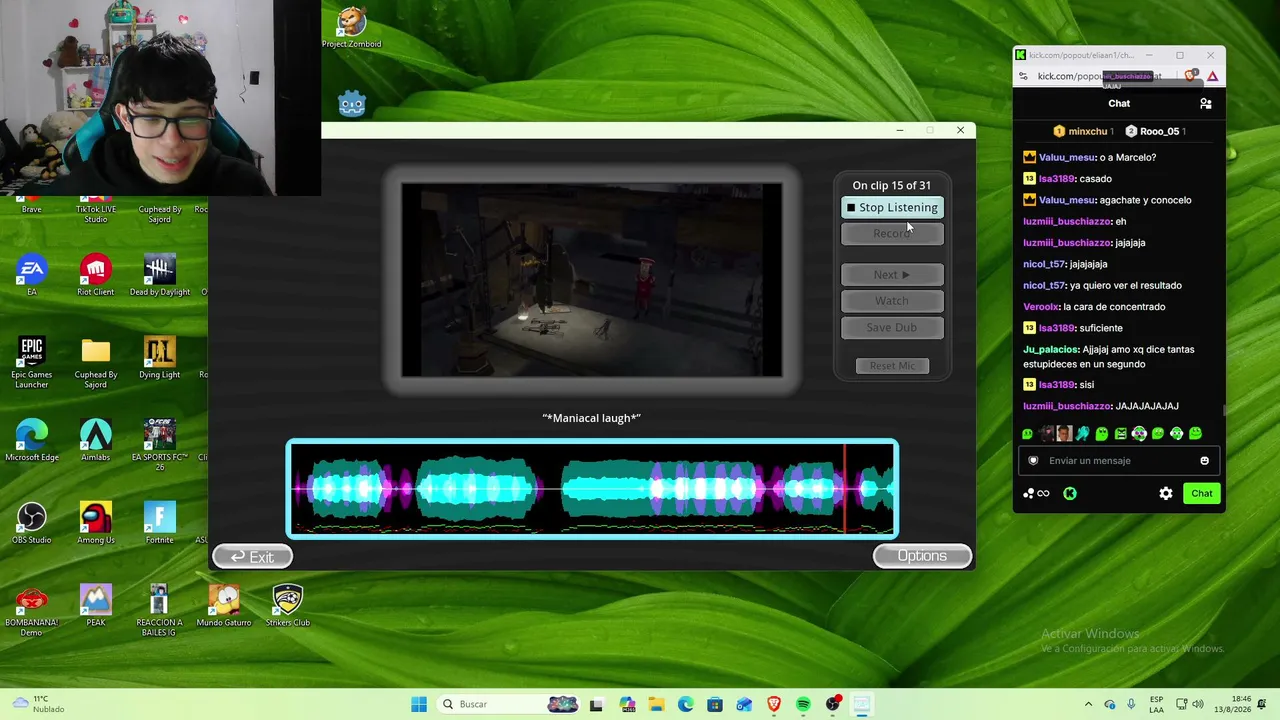
Task: Click the weather widget showing 11°C Nublado
Action: [x=40, y=704]
